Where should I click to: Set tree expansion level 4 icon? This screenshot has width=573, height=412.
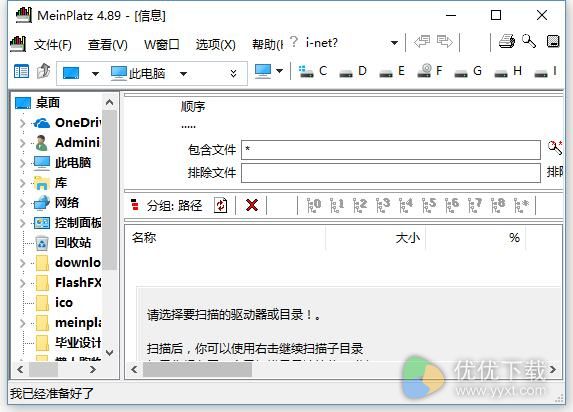406,205
